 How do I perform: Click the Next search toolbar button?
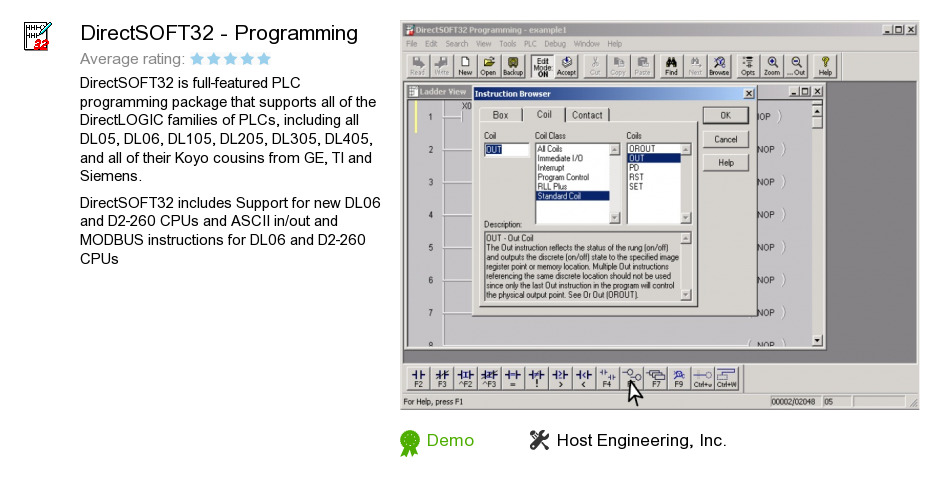695,66
